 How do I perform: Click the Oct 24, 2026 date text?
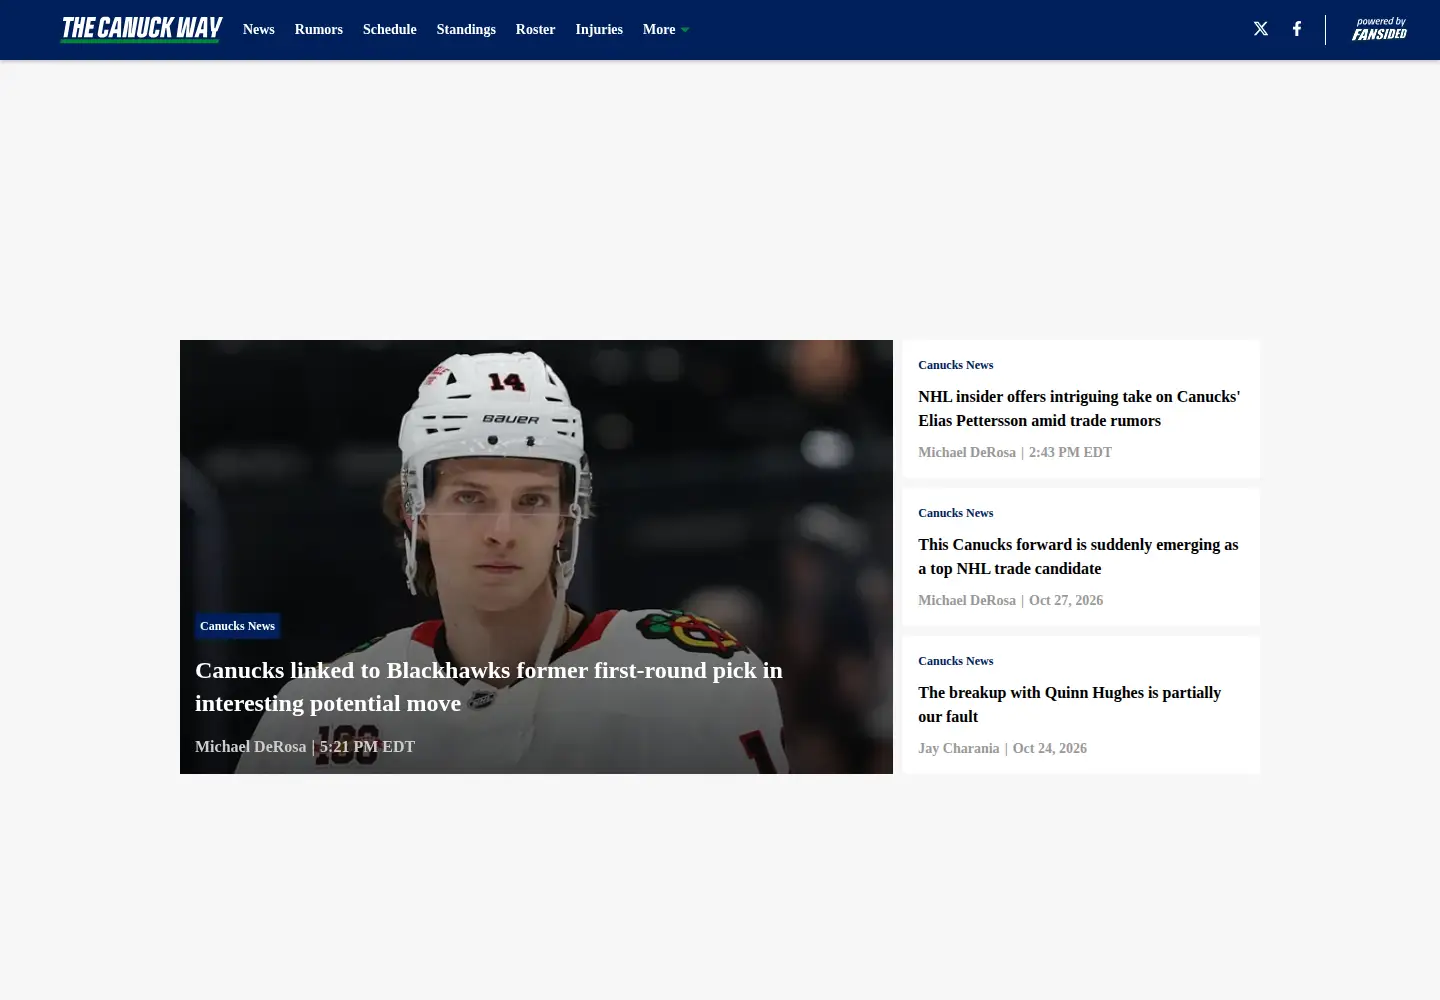point(1050,748)
